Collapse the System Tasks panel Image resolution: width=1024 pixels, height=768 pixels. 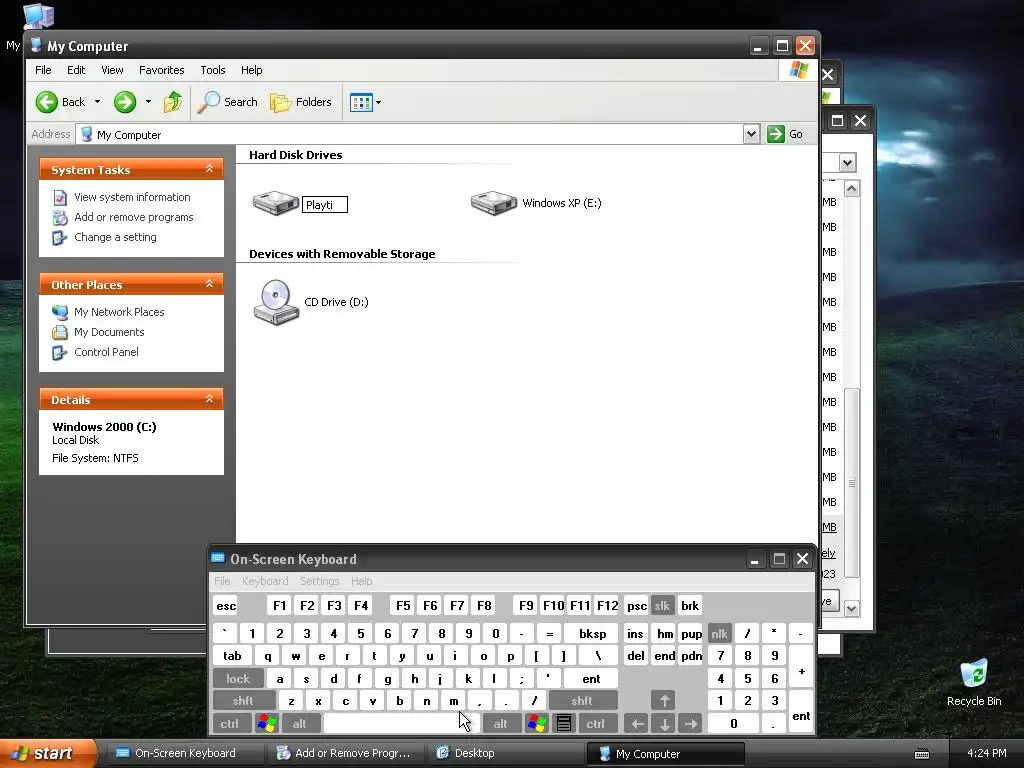209,169
